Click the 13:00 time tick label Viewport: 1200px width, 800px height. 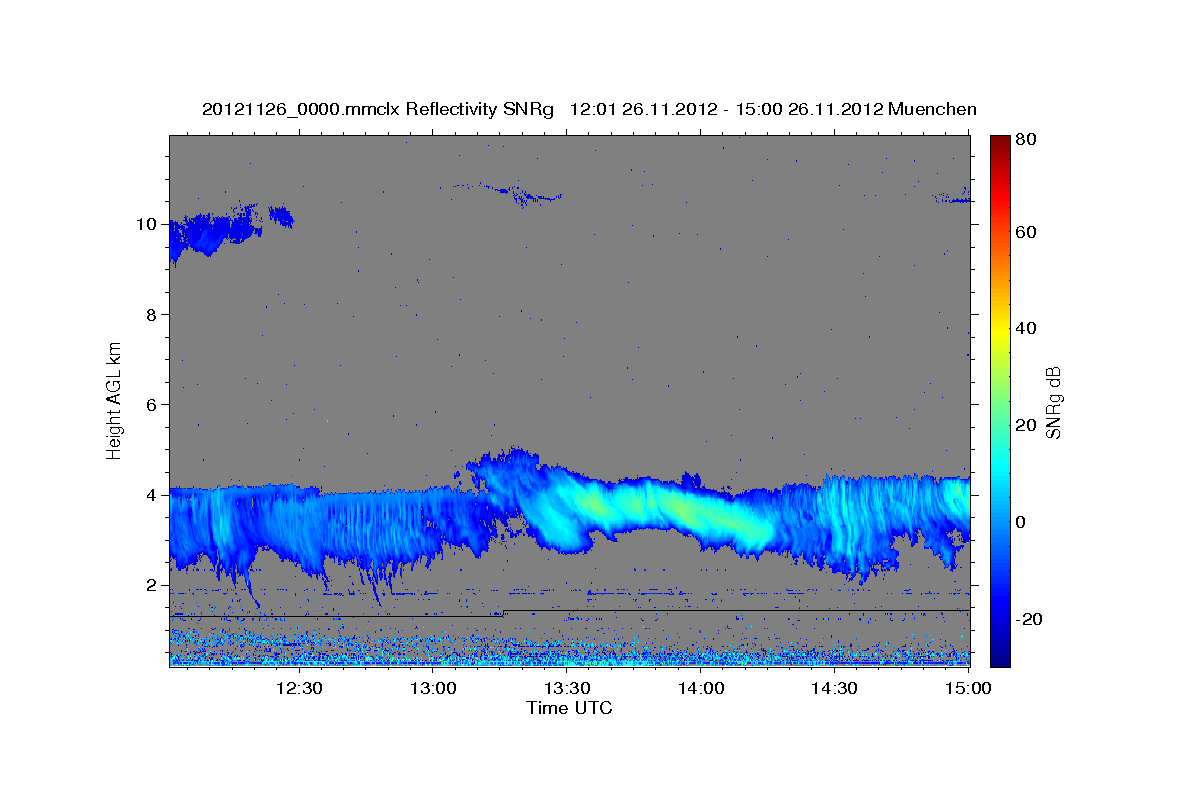pyautogui.click(x=433, y=689)
